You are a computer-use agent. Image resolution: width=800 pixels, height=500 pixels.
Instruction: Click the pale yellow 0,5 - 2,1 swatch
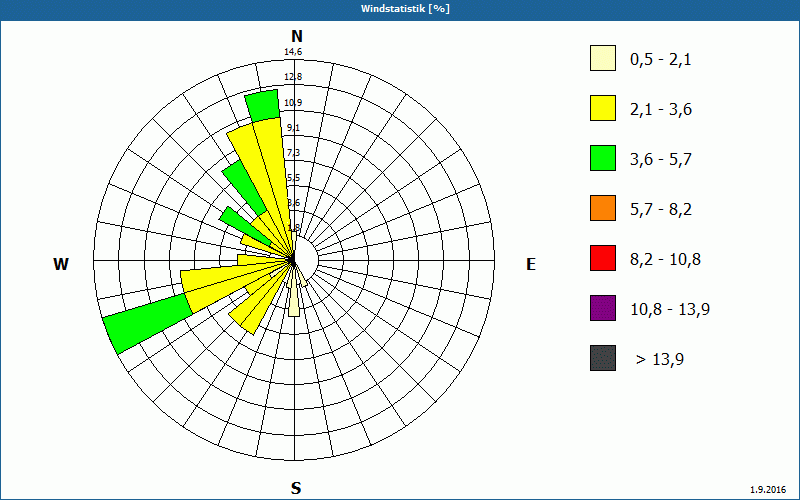(x=603, y=58)
